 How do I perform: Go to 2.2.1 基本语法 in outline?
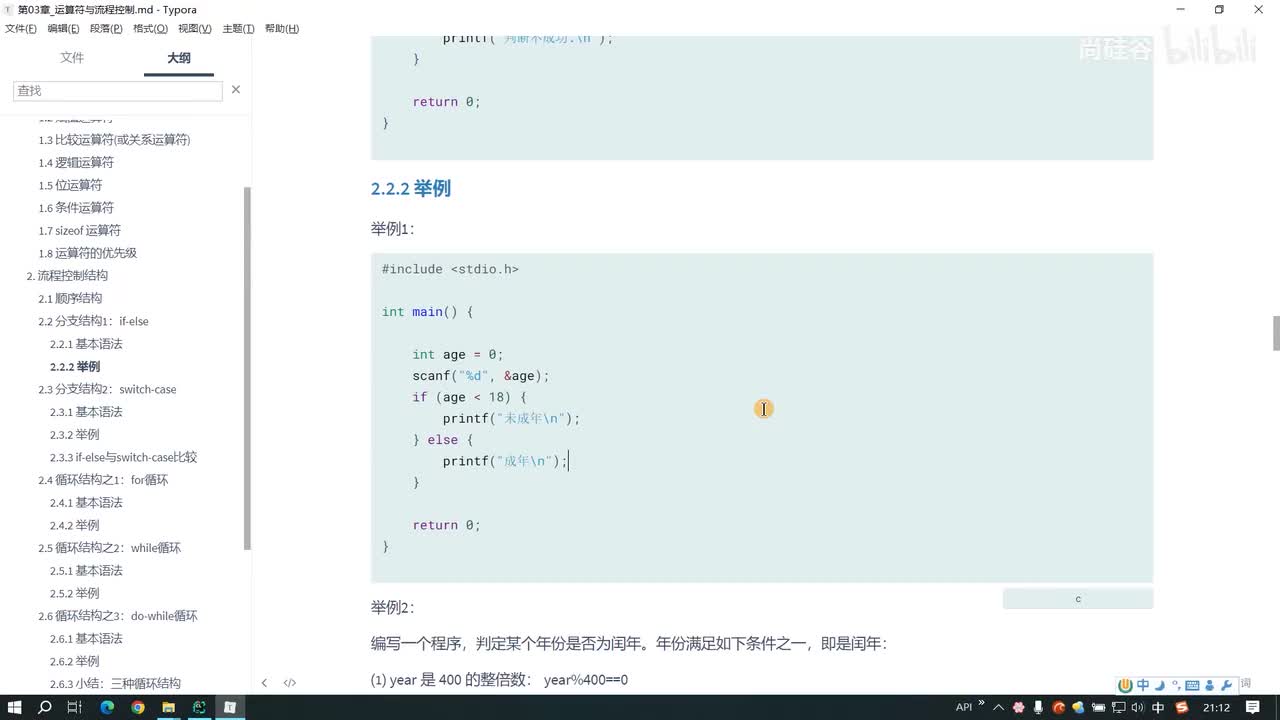pyautogui.click(x=86, y=344)
